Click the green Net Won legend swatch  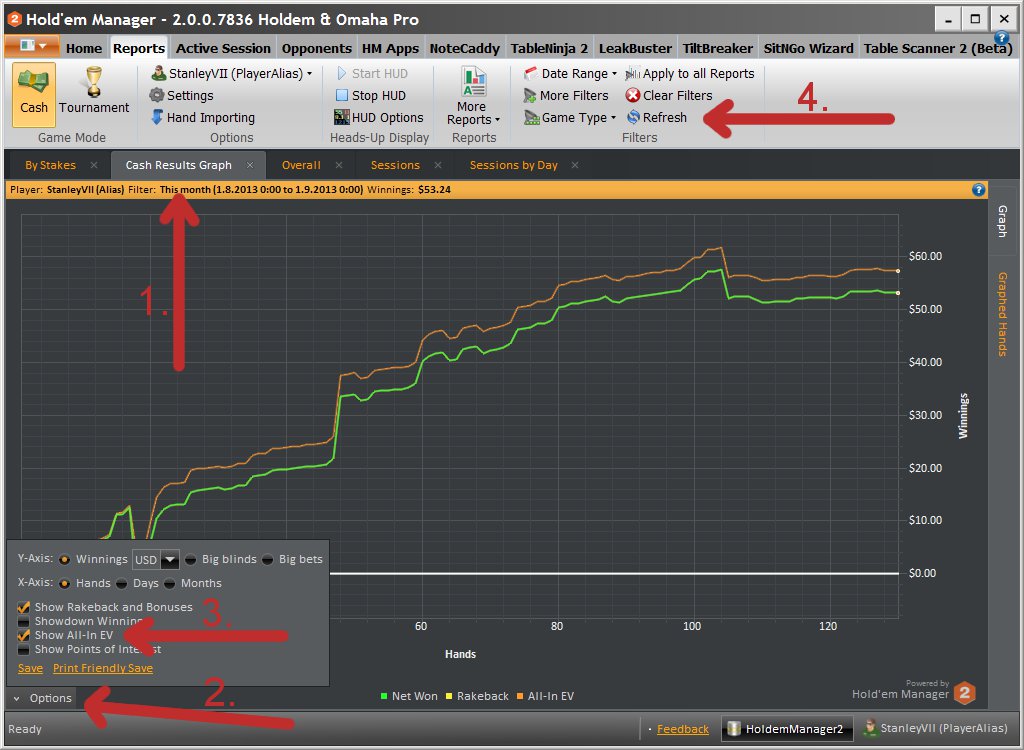coord(384,696)
